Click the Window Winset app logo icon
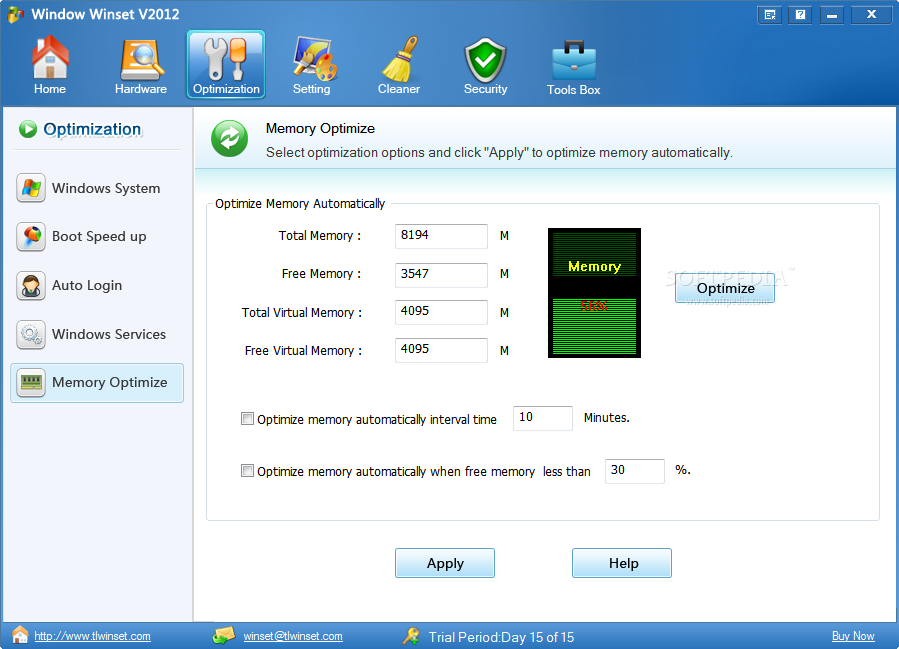 point(15,14)
